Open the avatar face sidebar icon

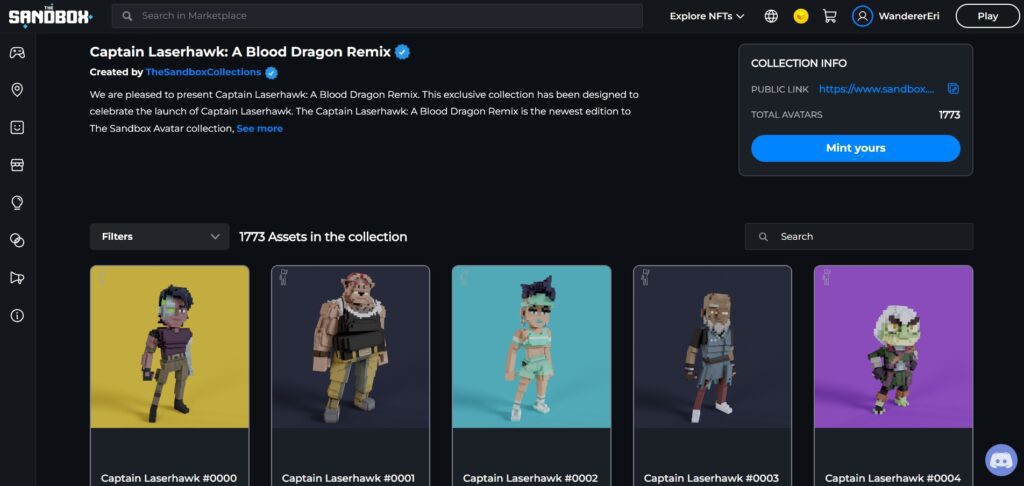click(x=17, y=127)
